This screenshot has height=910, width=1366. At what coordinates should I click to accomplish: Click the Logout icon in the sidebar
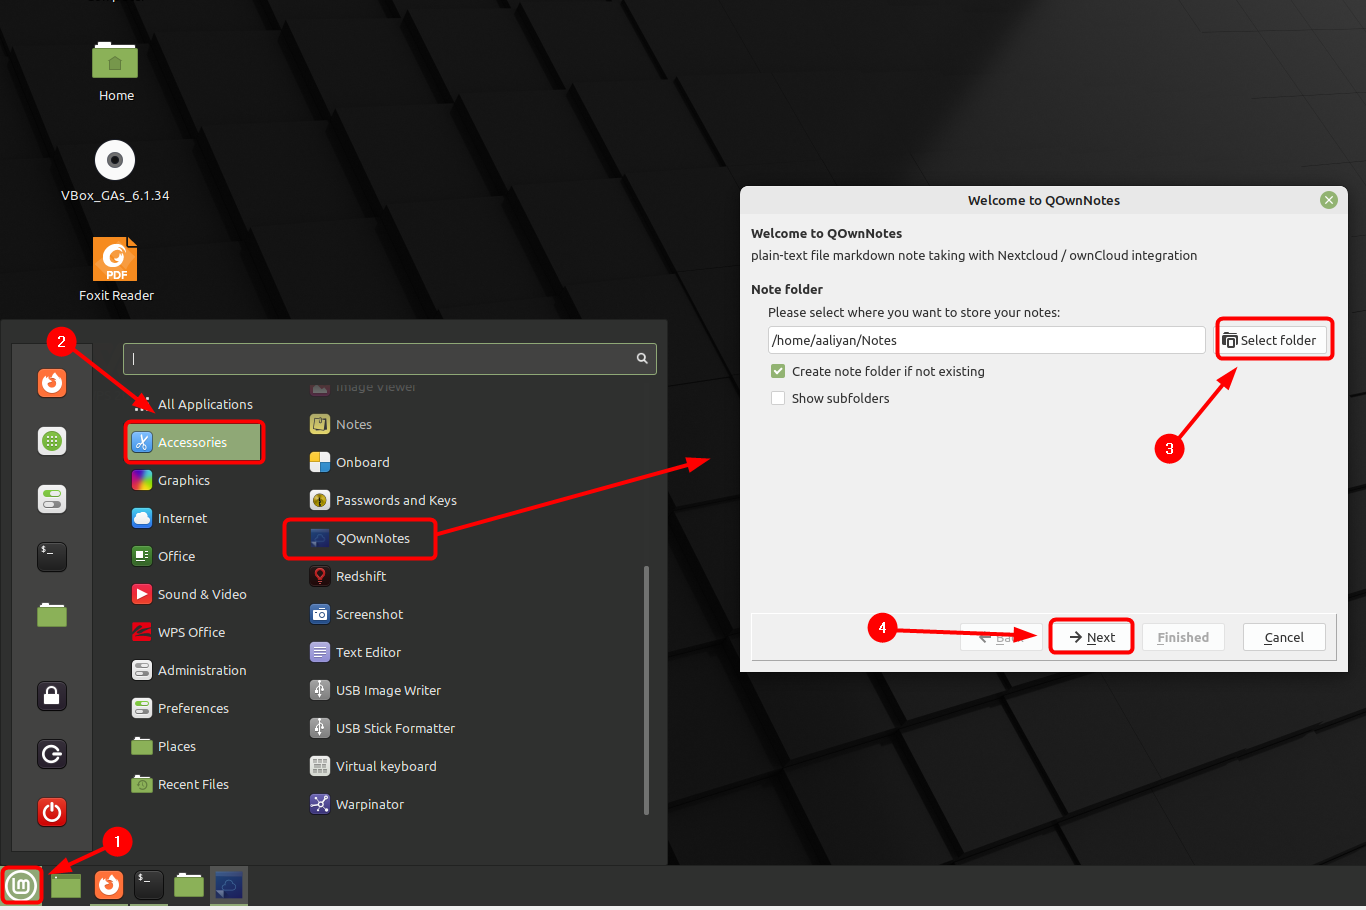point(52,753)
